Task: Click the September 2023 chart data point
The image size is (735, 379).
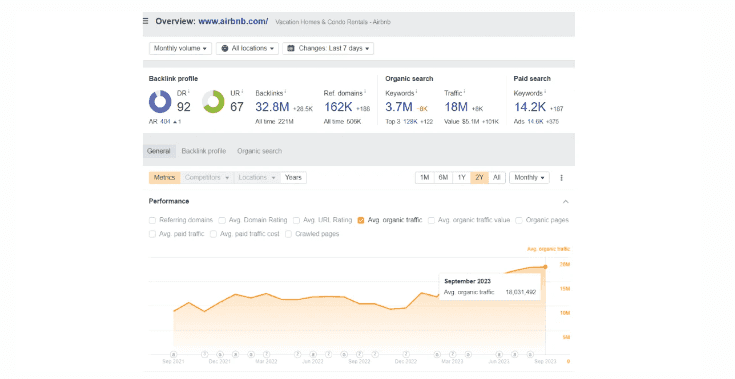Action: [x=545, y=267]
